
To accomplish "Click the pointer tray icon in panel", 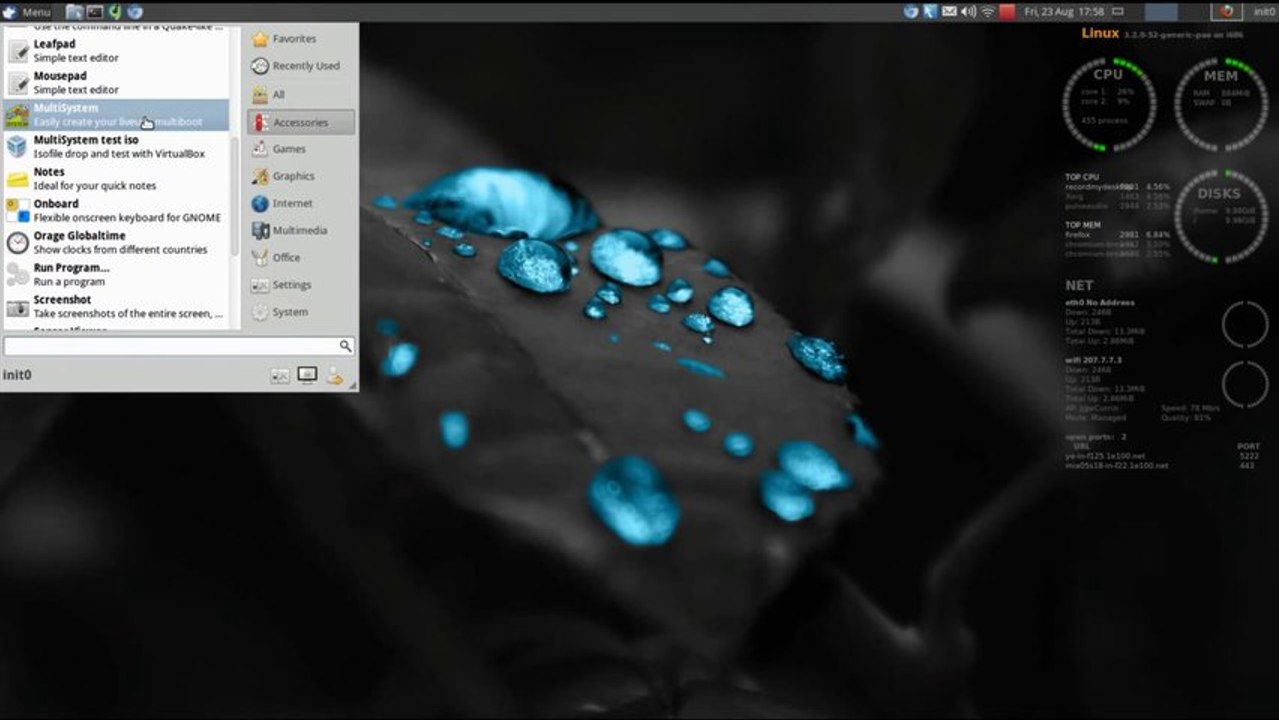I will point(930,12).
